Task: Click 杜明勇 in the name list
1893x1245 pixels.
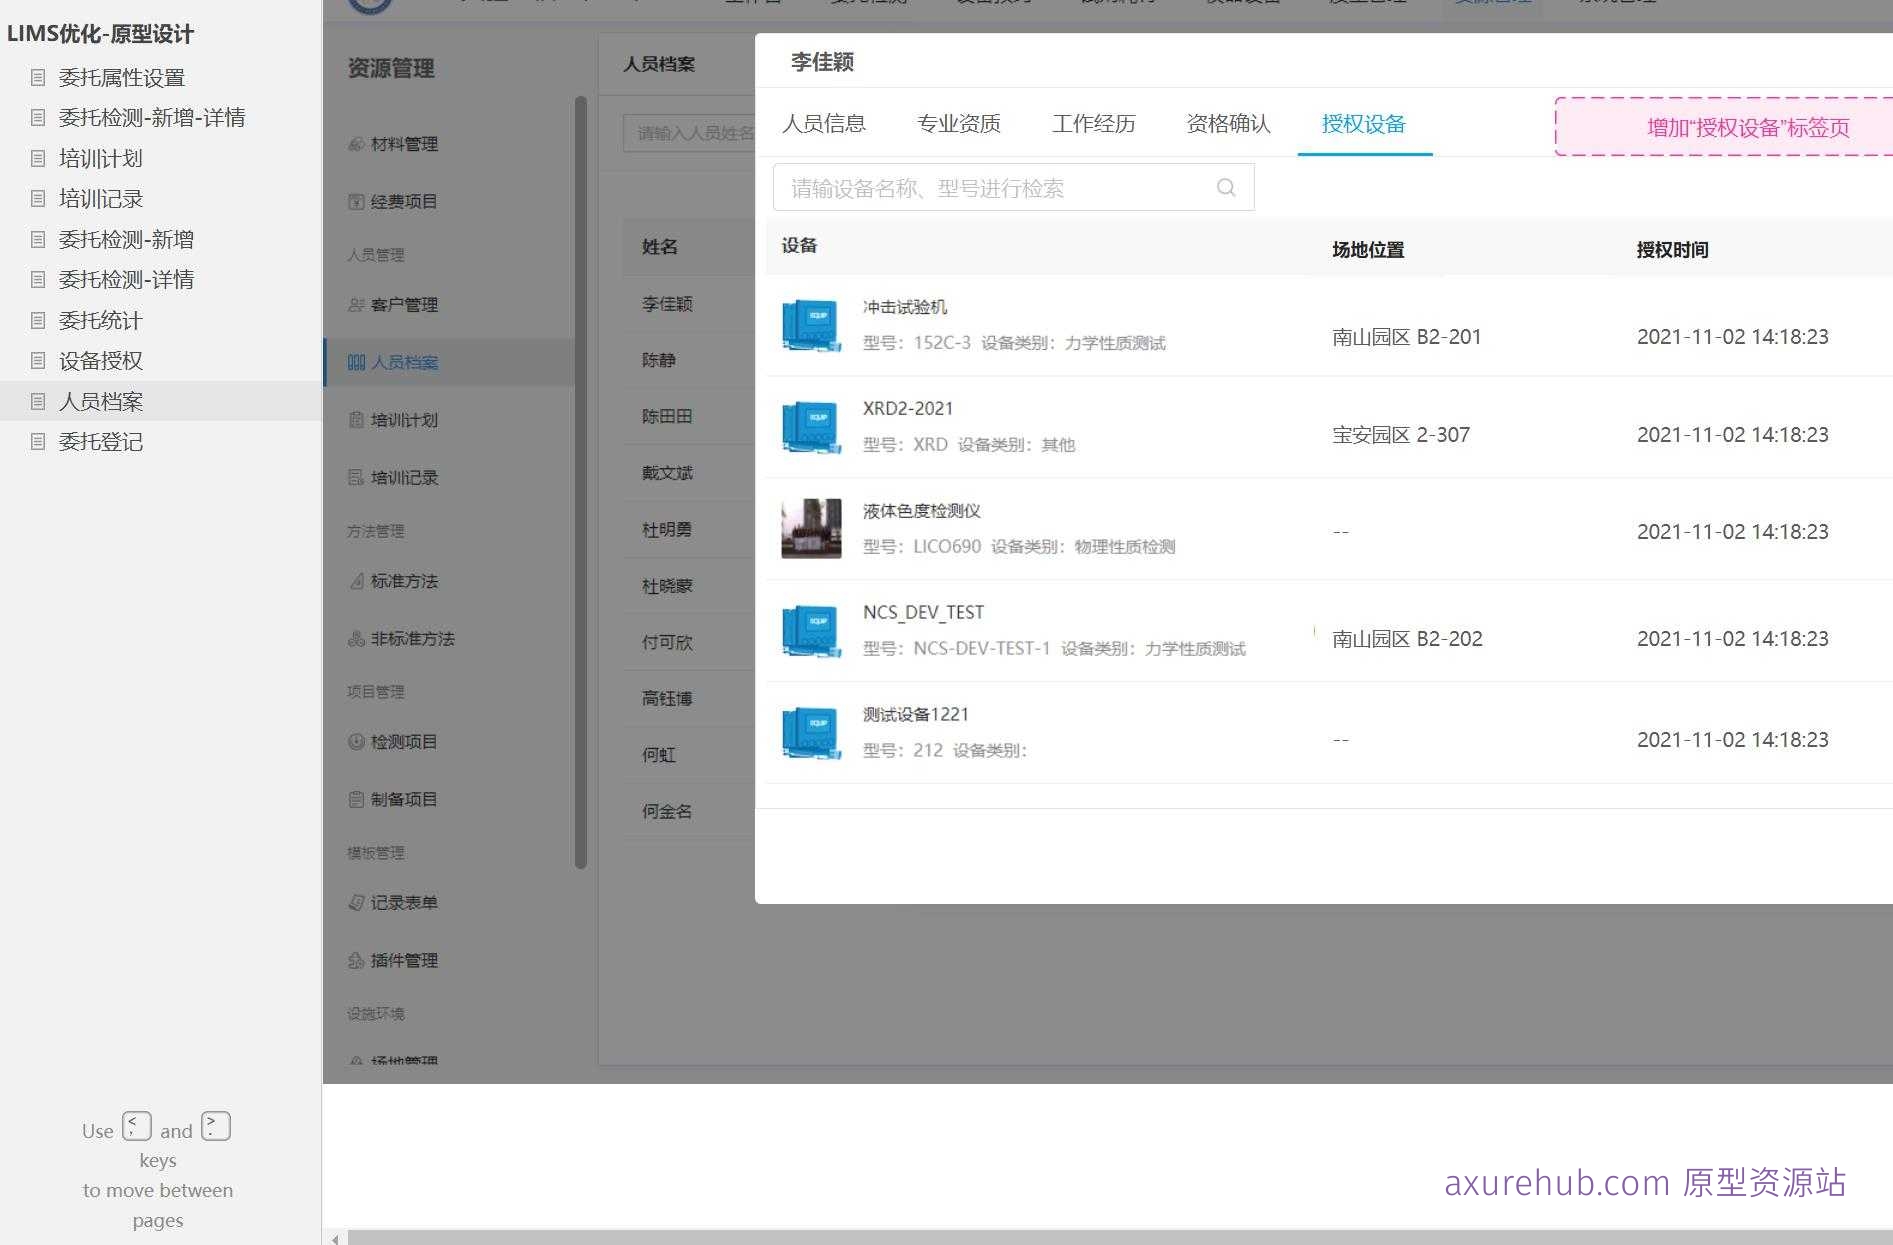Action: click(x=667, y=529)
